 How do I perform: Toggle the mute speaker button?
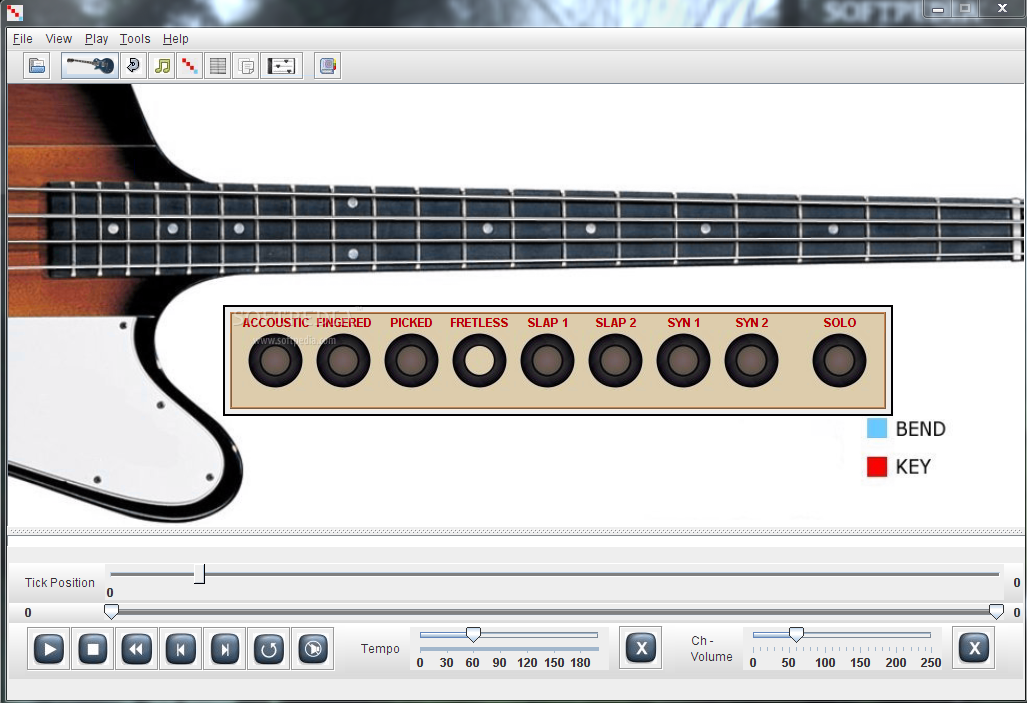point(313,649)
